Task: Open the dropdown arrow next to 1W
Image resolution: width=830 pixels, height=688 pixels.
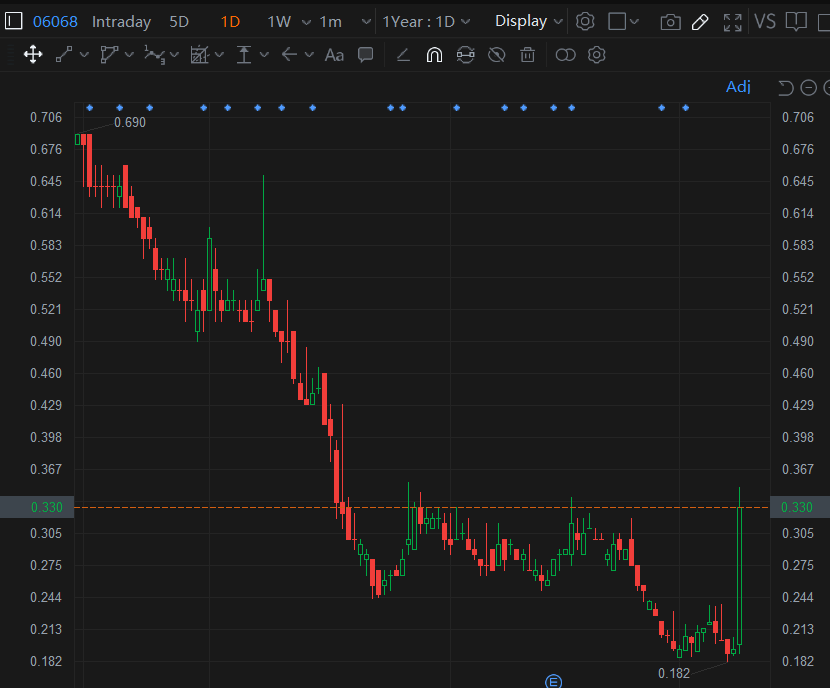Action: 306,22
